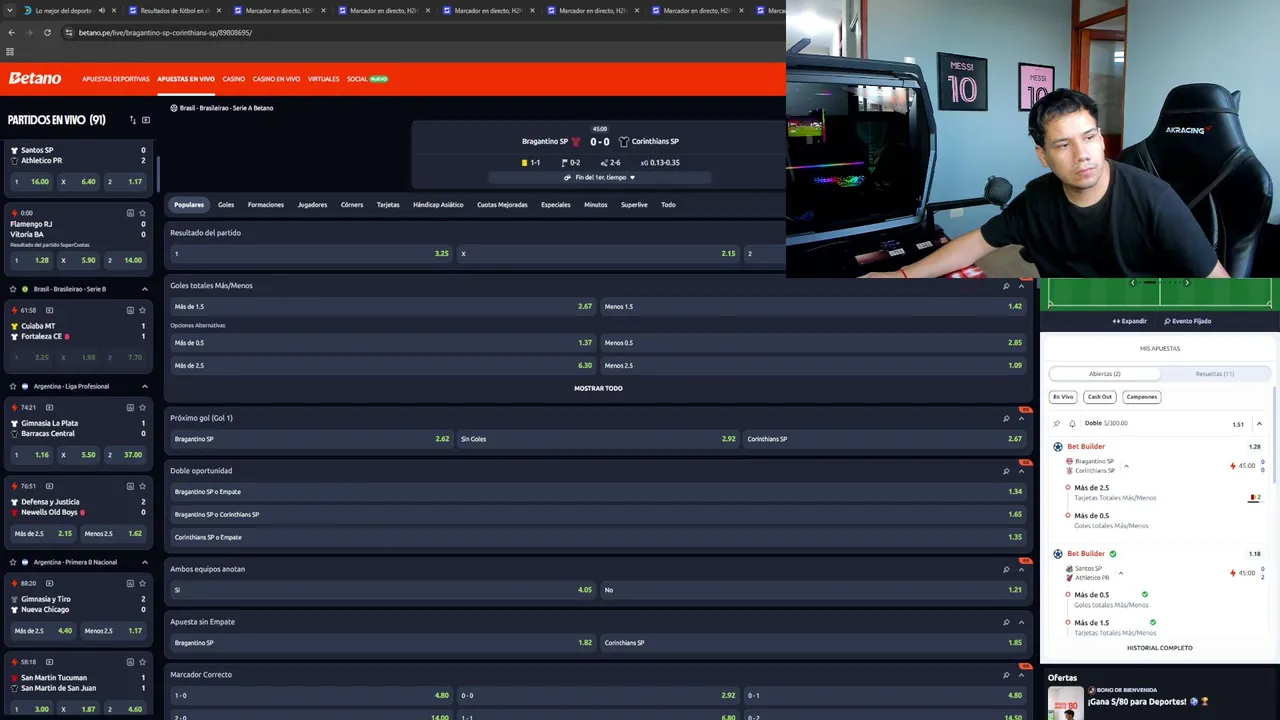Collapse the Brasil Brasileirao Serie B section
This screenshot has width=1280, height=720.
pyautogui.click(x=145, y=289)
